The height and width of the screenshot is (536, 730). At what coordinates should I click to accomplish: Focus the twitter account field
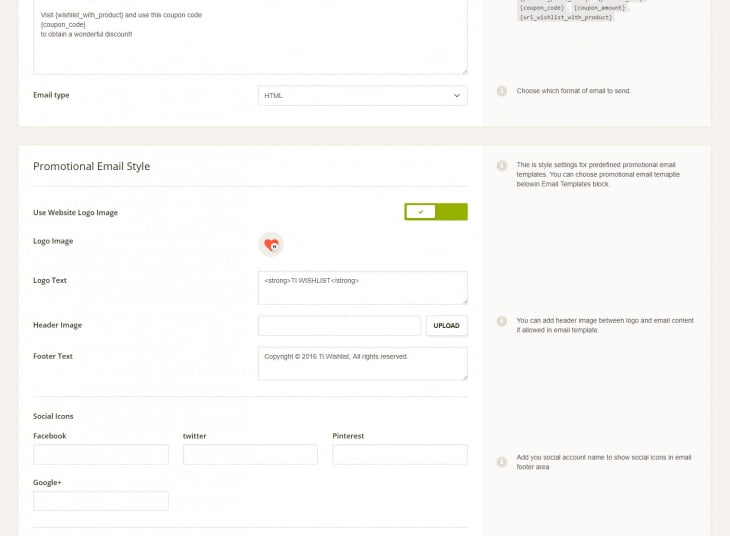(250, 455)
